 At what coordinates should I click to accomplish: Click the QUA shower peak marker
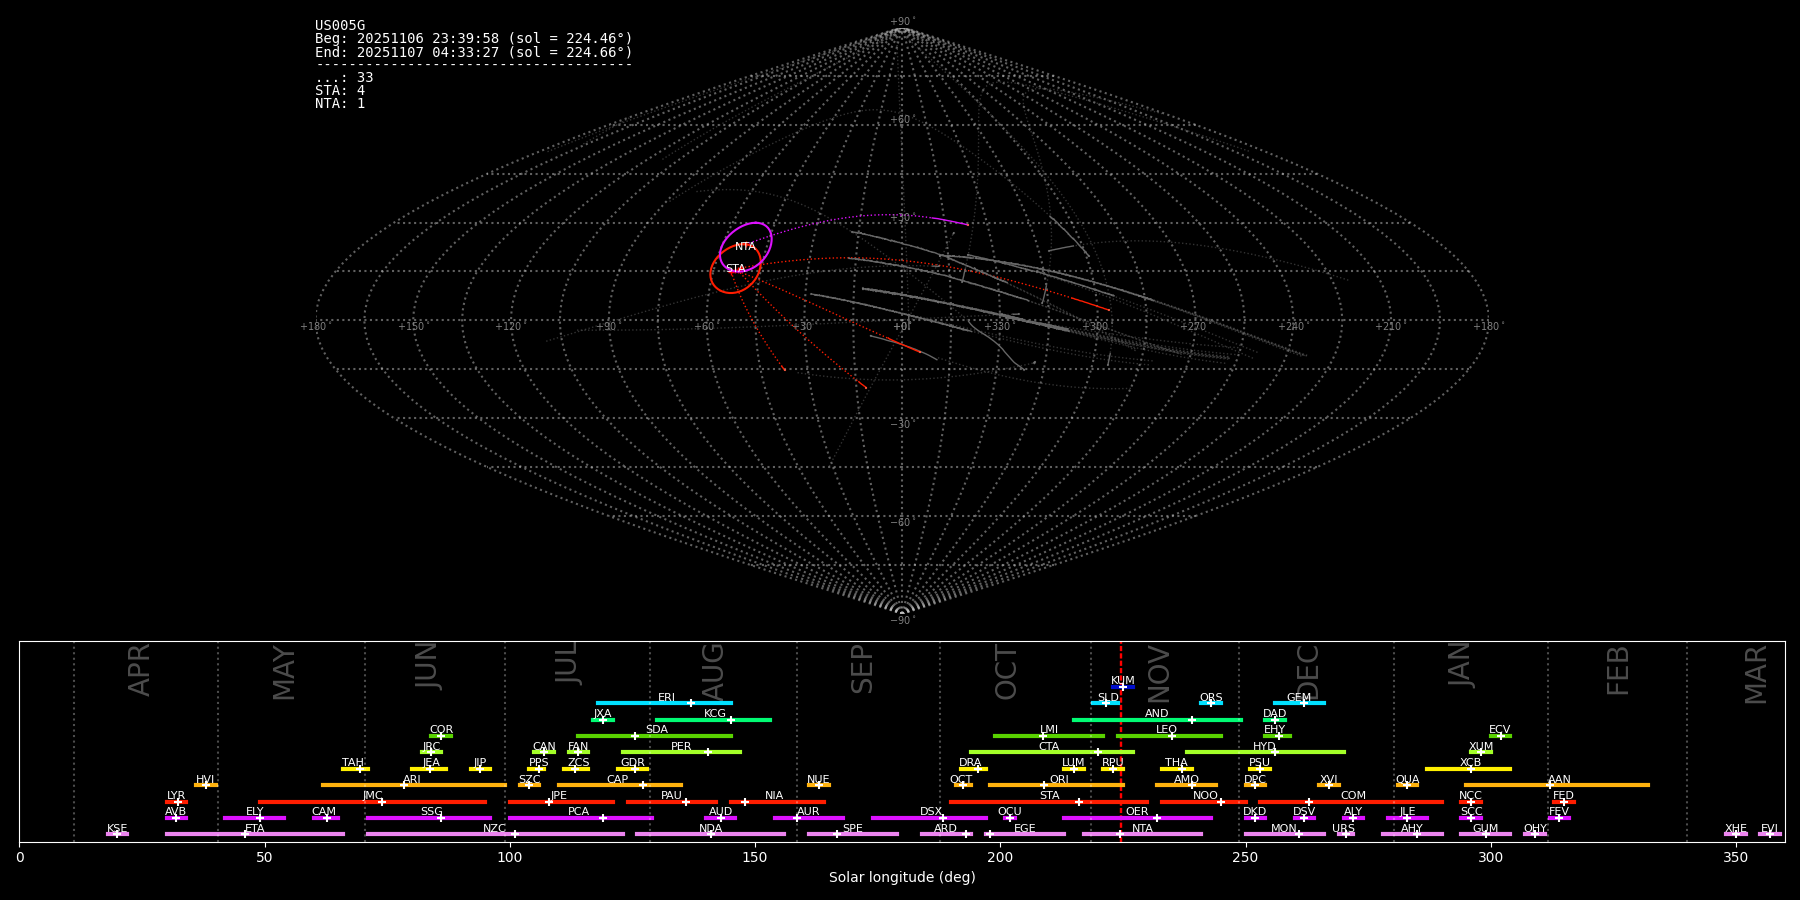1407,785
